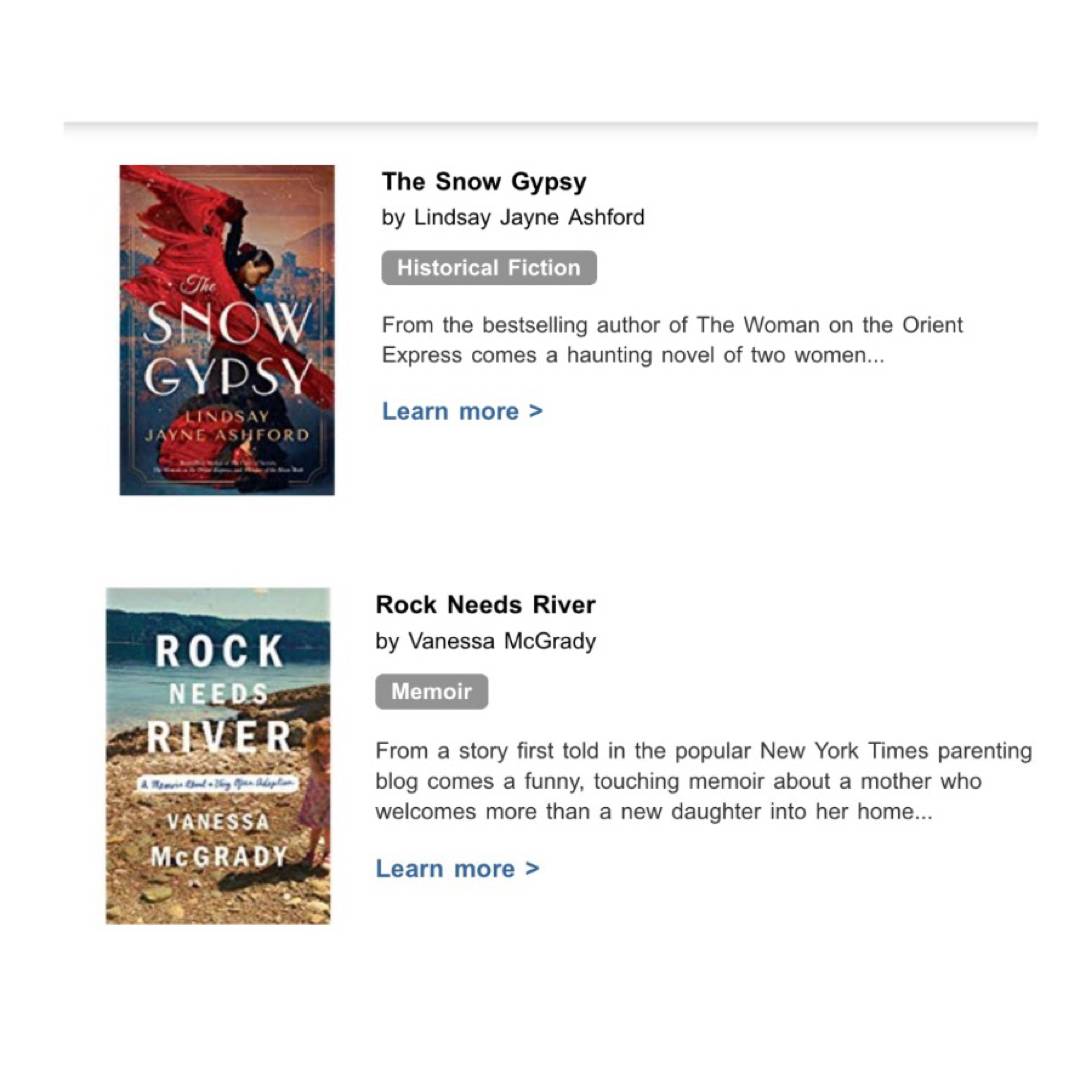Open The Snow Gypsy title heading

point(484,182)
